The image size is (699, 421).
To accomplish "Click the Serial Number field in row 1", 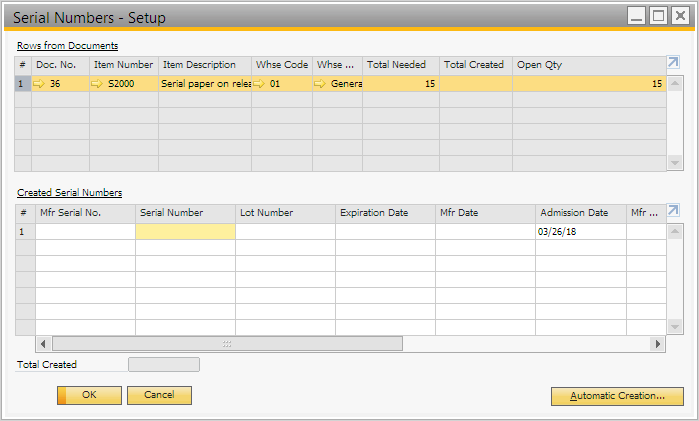I will click(185, 231).
